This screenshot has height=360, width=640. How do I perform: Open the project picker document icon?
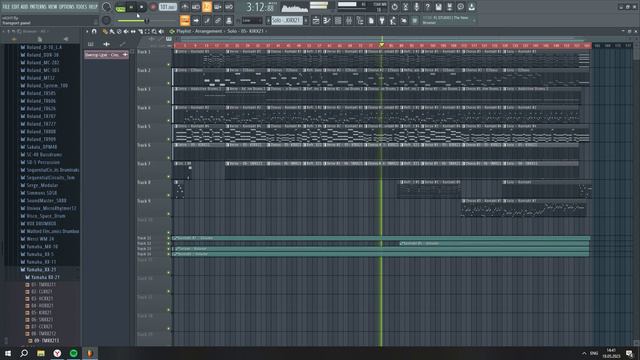(x=371, y=20)
